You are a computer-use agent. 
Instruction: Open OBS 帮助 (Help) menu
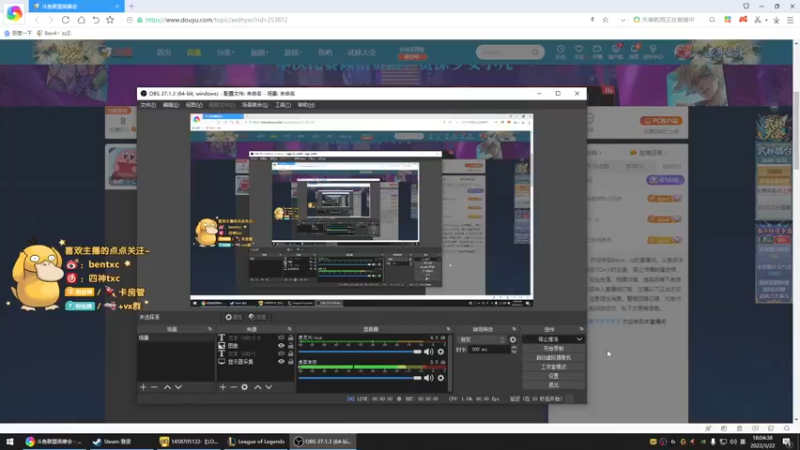coord(306,105)
